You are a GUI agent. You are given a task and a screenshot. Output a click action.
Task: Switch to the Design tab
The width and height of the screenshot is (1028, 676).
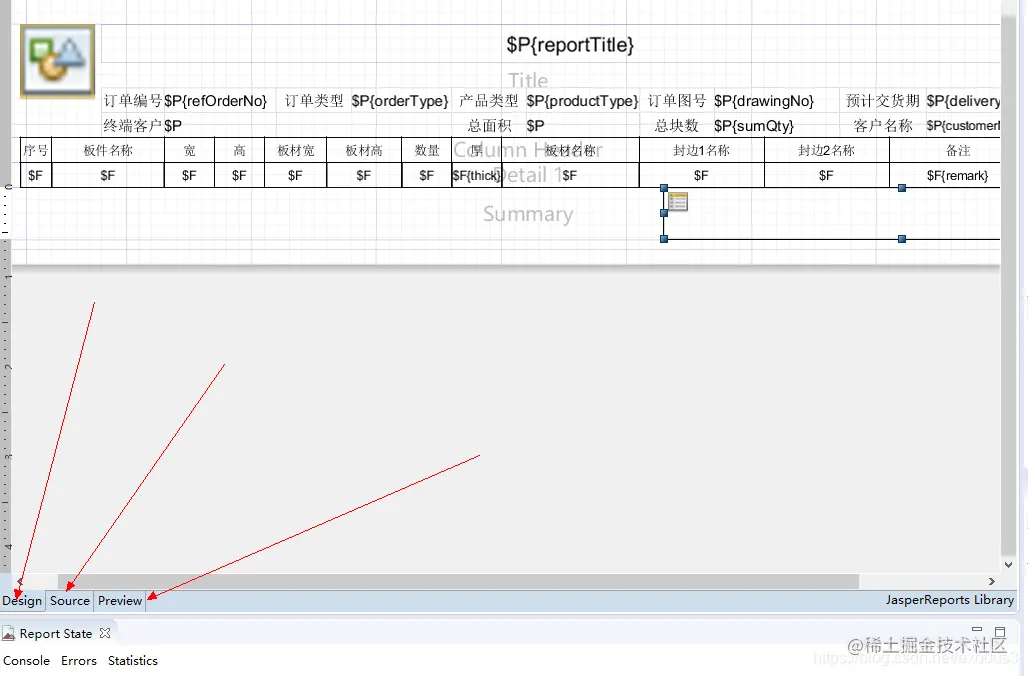(22, 601)
